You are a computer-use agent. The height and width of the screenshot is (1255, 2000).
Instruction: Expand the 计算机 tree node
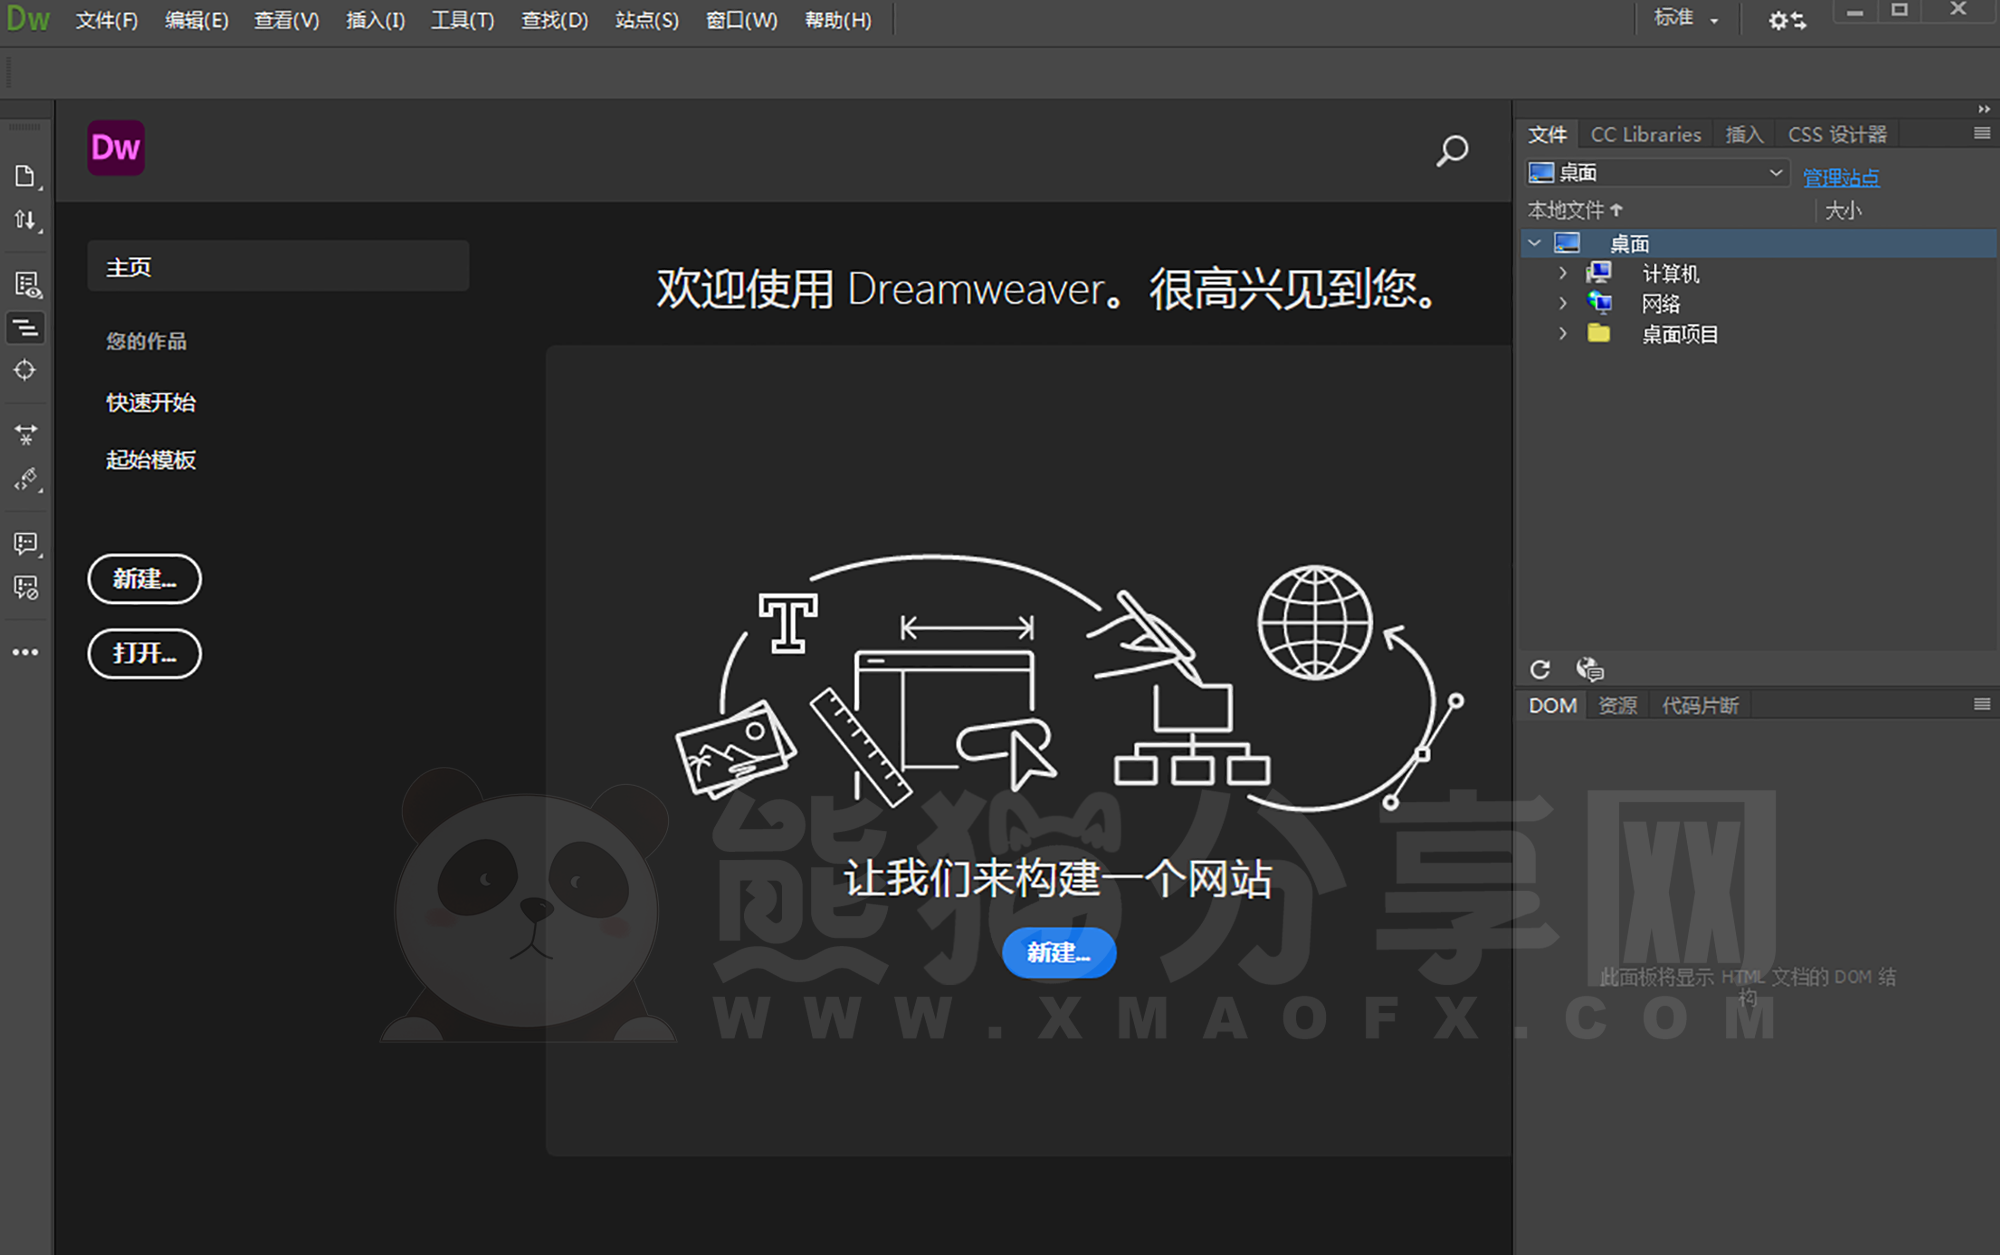1562,272
